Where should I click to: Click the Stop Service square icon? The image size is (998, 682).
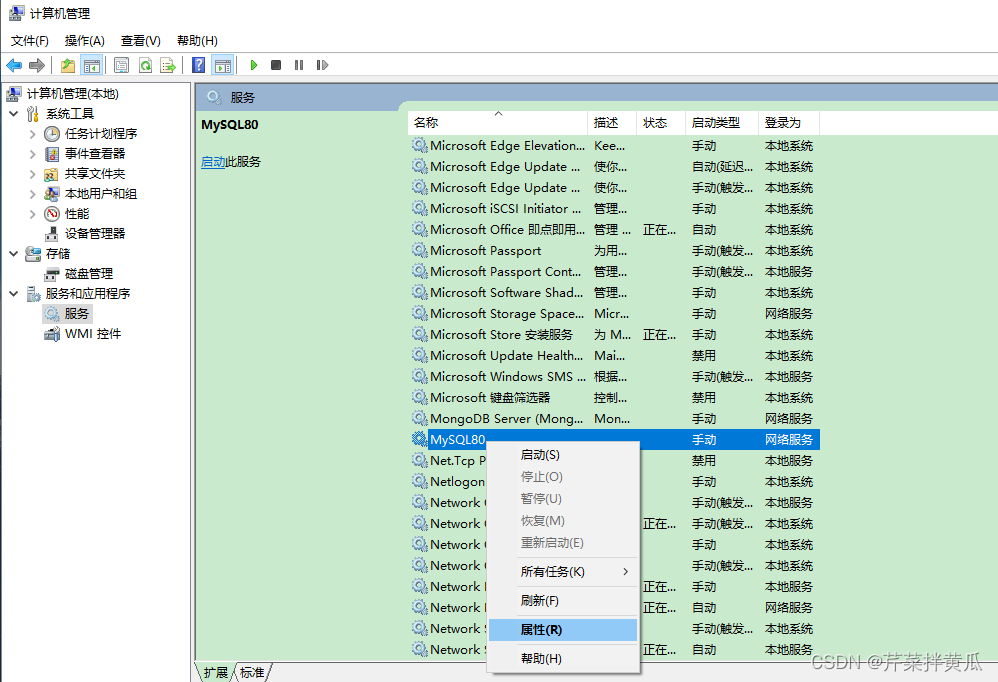click(x=276, y=65)
